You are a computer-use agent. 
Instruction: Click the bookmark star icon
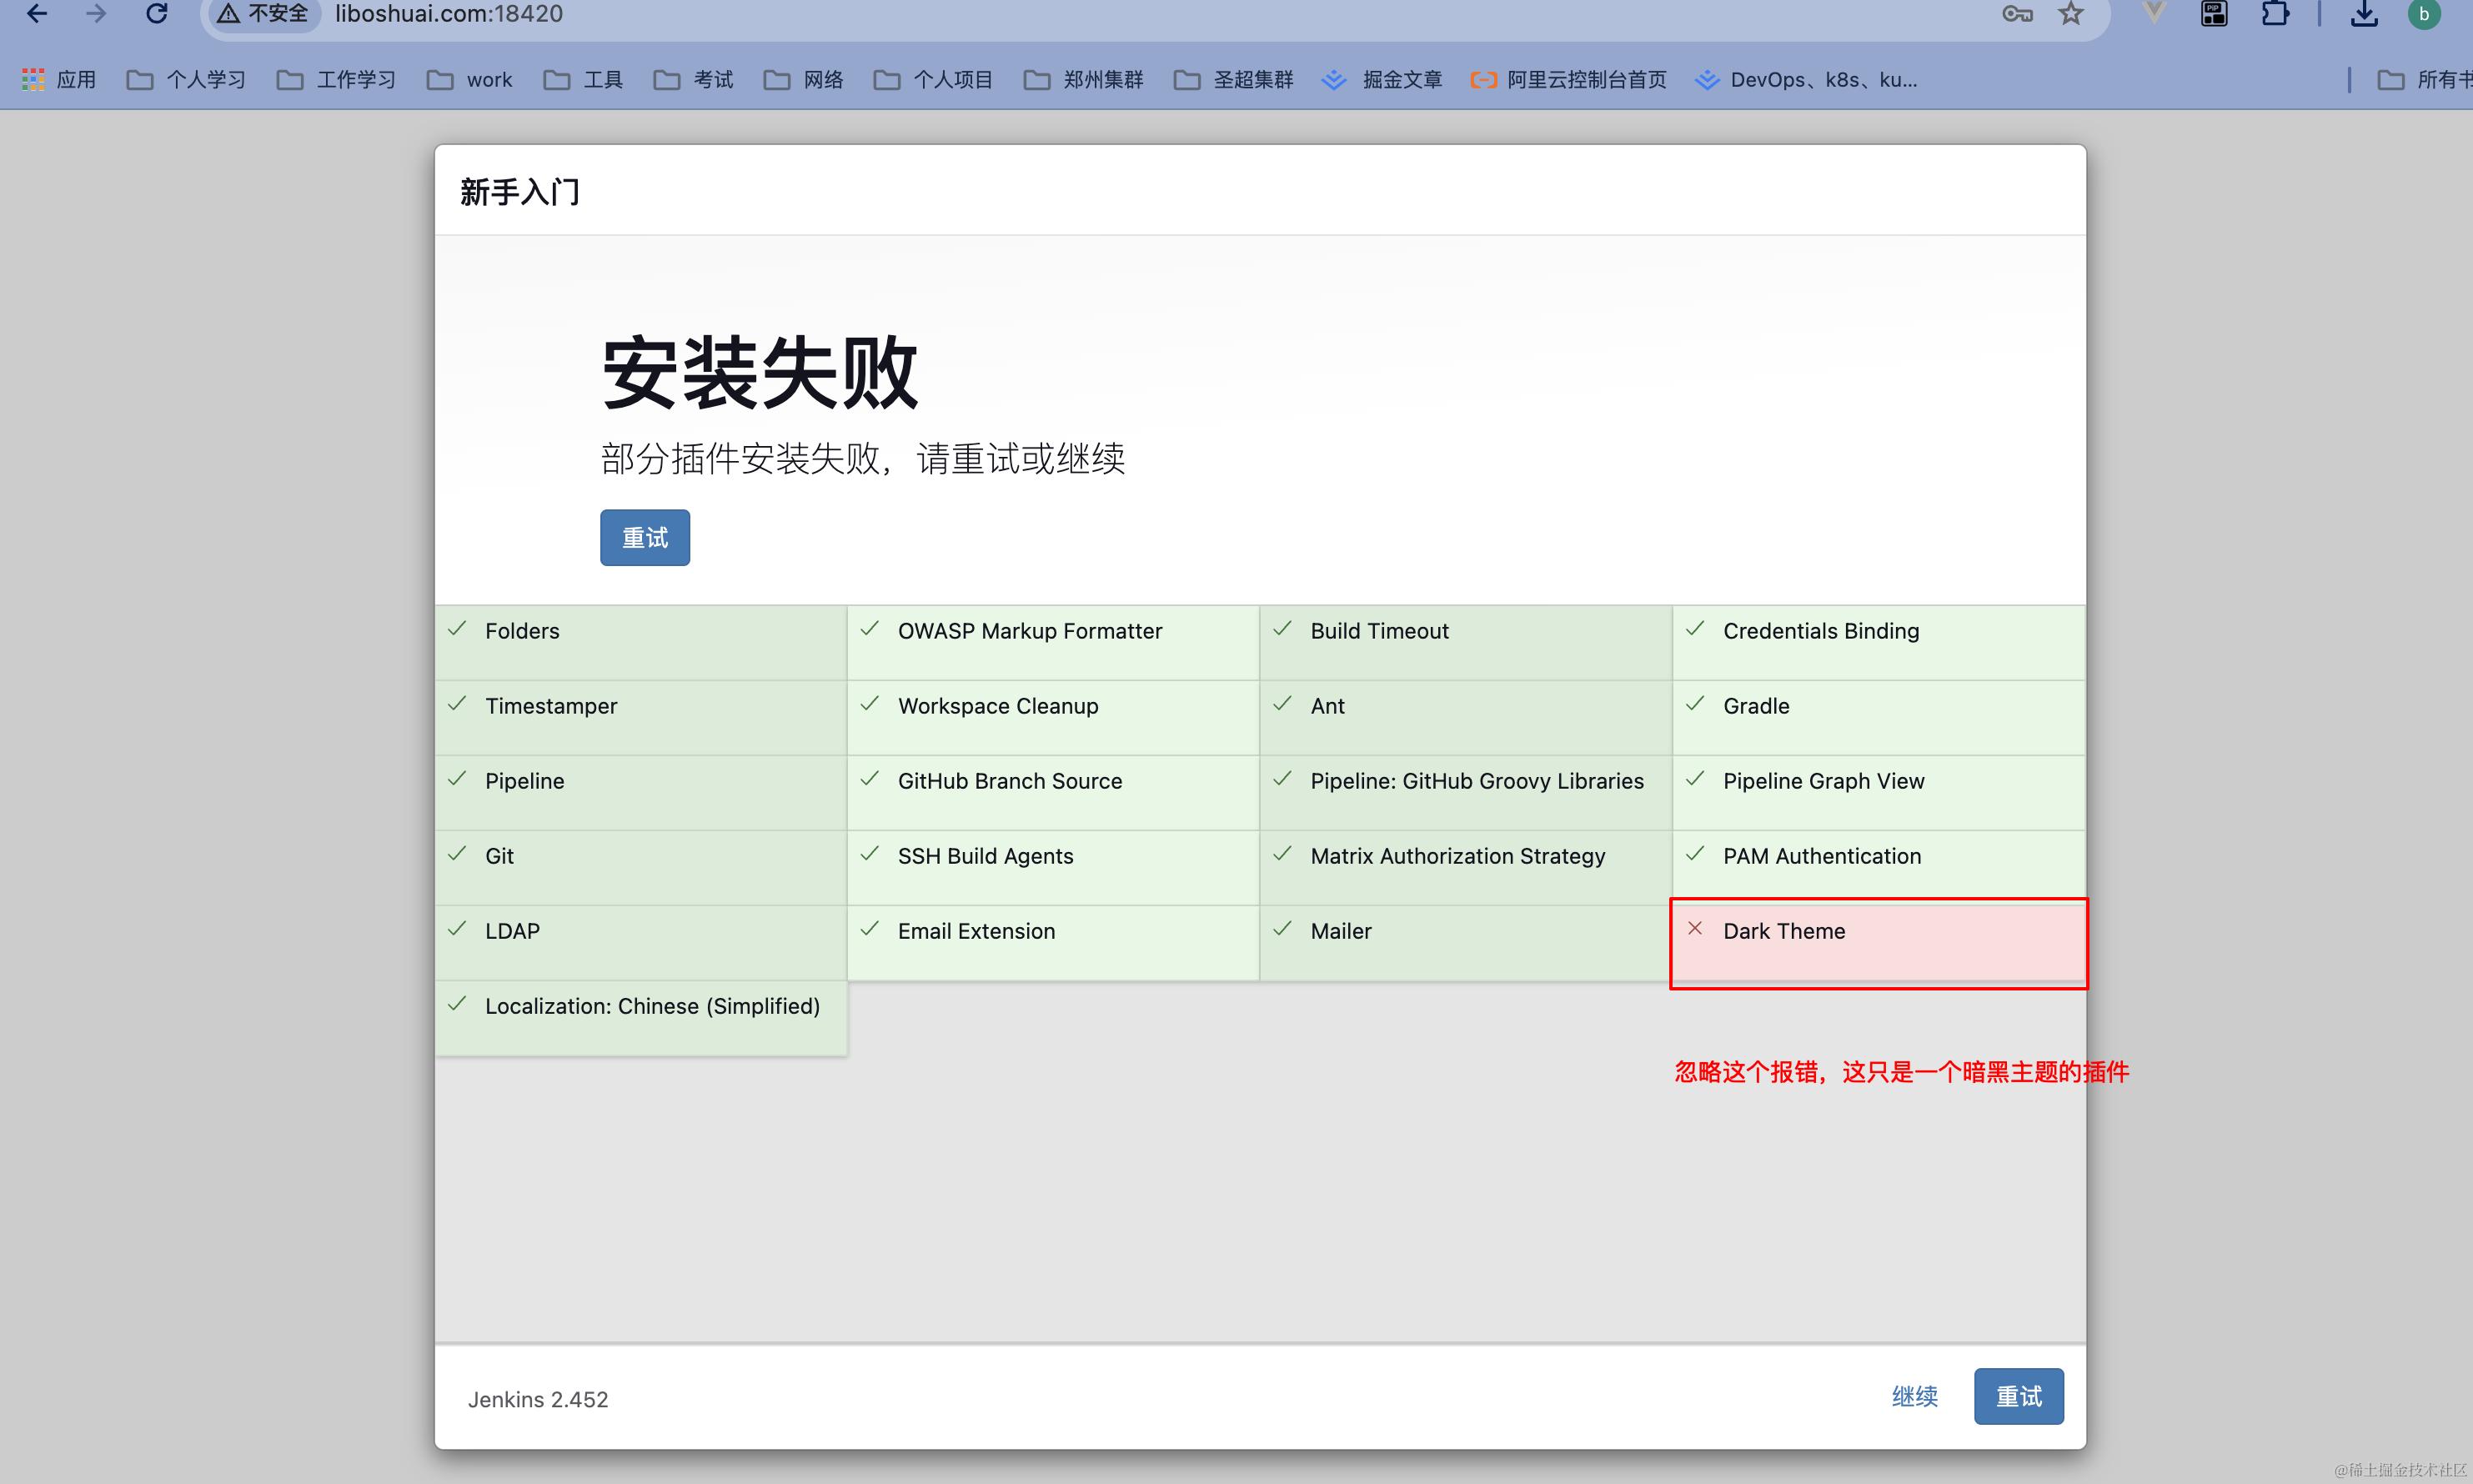tap(2070, 14)
